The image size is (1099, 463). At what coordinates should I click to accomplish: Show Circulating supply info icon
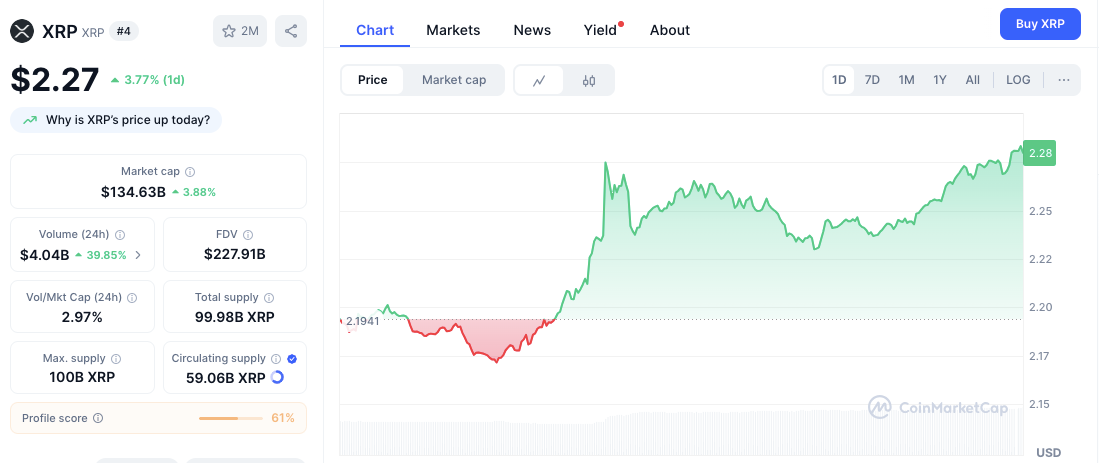point(276,359)
